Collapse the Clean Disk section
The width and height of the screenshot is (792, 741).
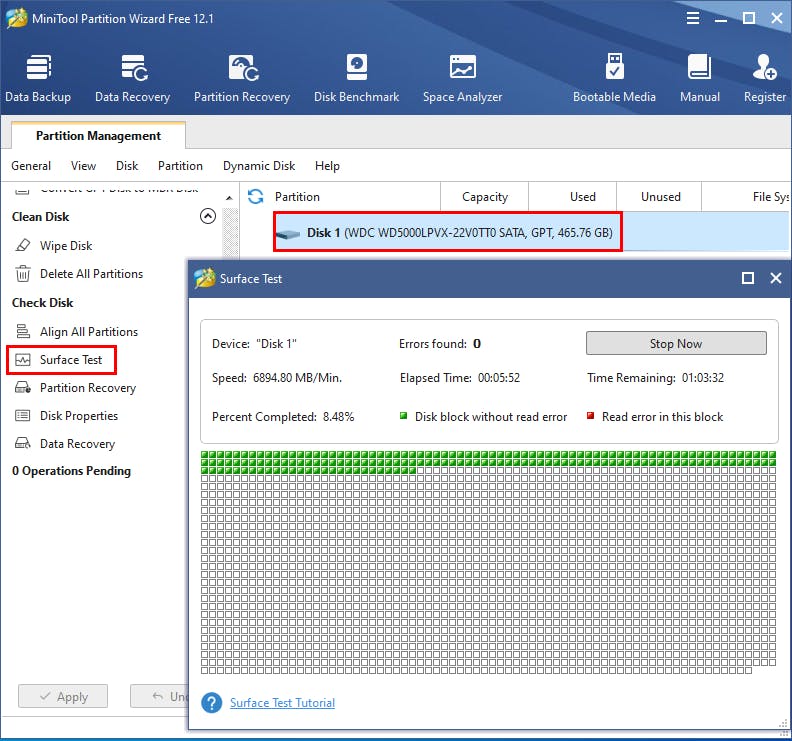[x=208, y=216]
